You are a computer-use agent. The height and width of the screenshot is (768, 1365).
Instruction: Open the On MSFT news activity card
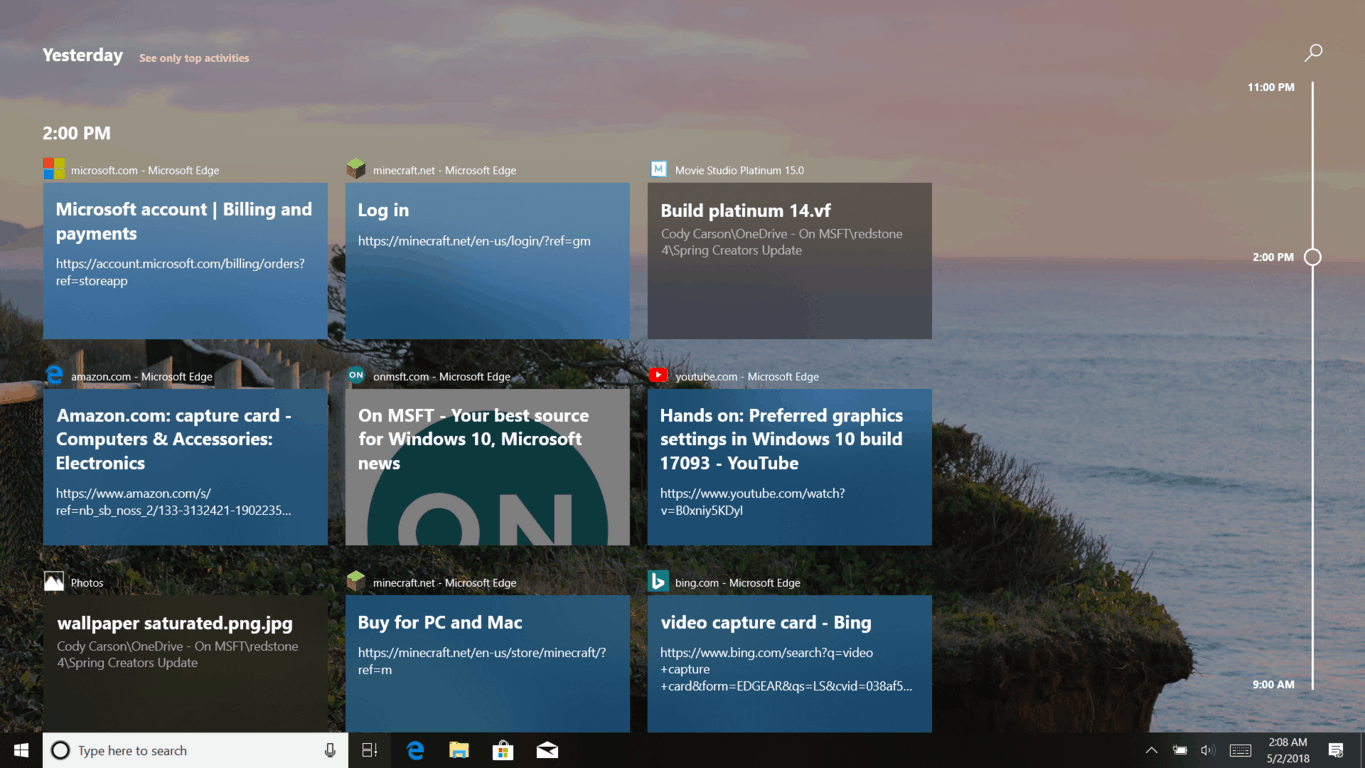coord(487,467)
